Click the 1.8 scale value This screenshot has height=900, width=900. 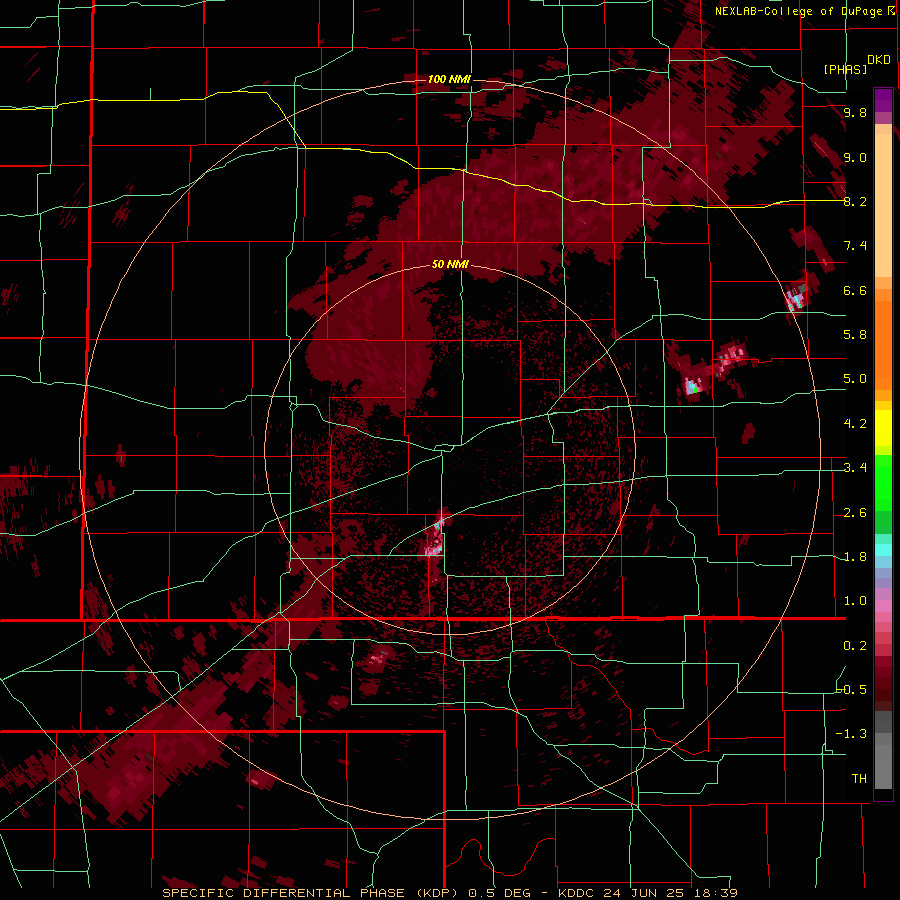pos(855,557)
